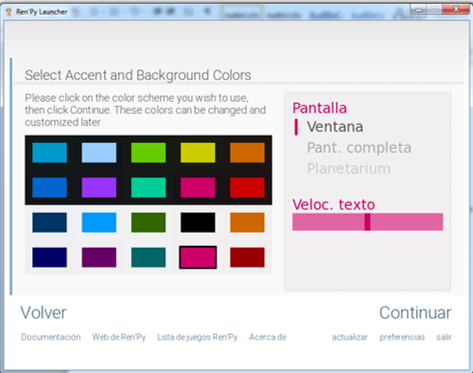473x373 pixels.
Task: Select the light blue swatch on dark background
Action: tap(99, 153)
